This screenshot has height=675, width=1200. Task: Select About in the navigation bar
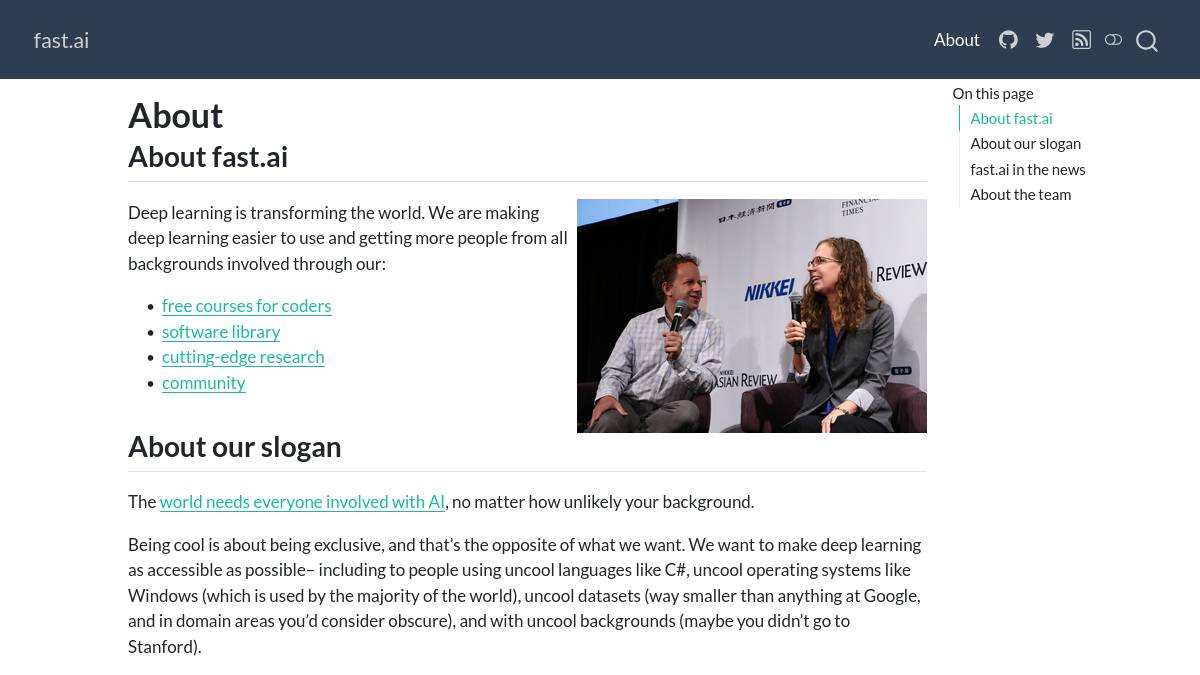pyautogui.click(x=956, y=40)
